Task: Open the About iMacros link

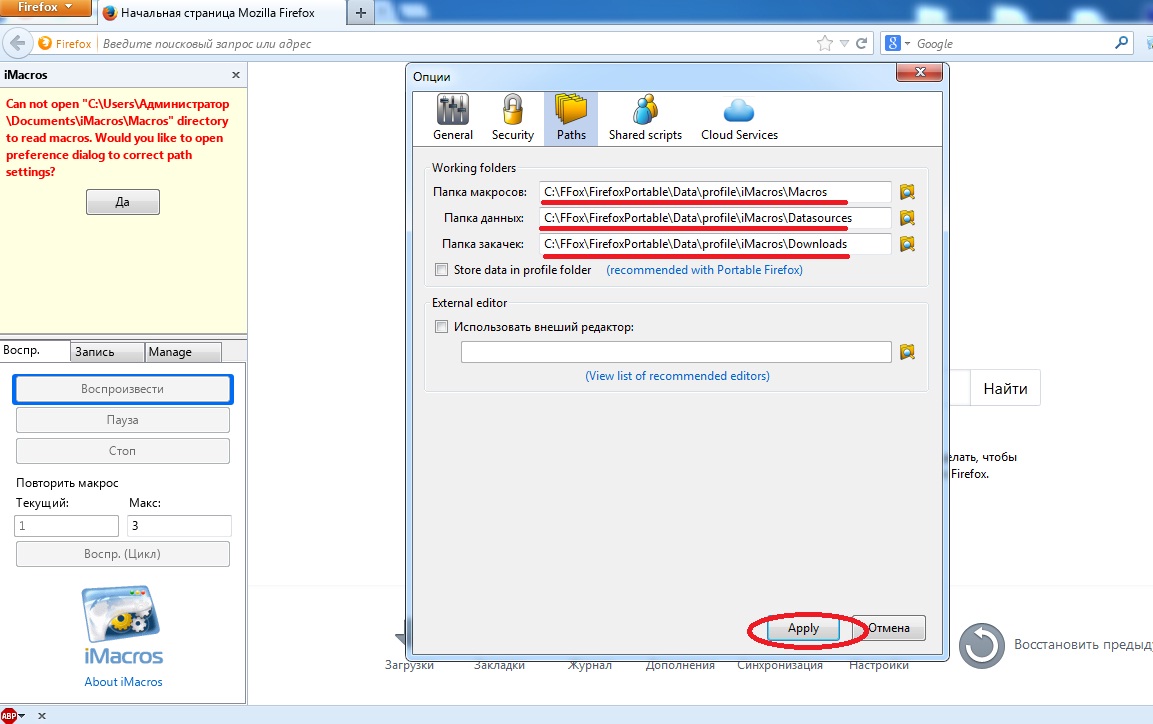Action: tap(123, 682)
